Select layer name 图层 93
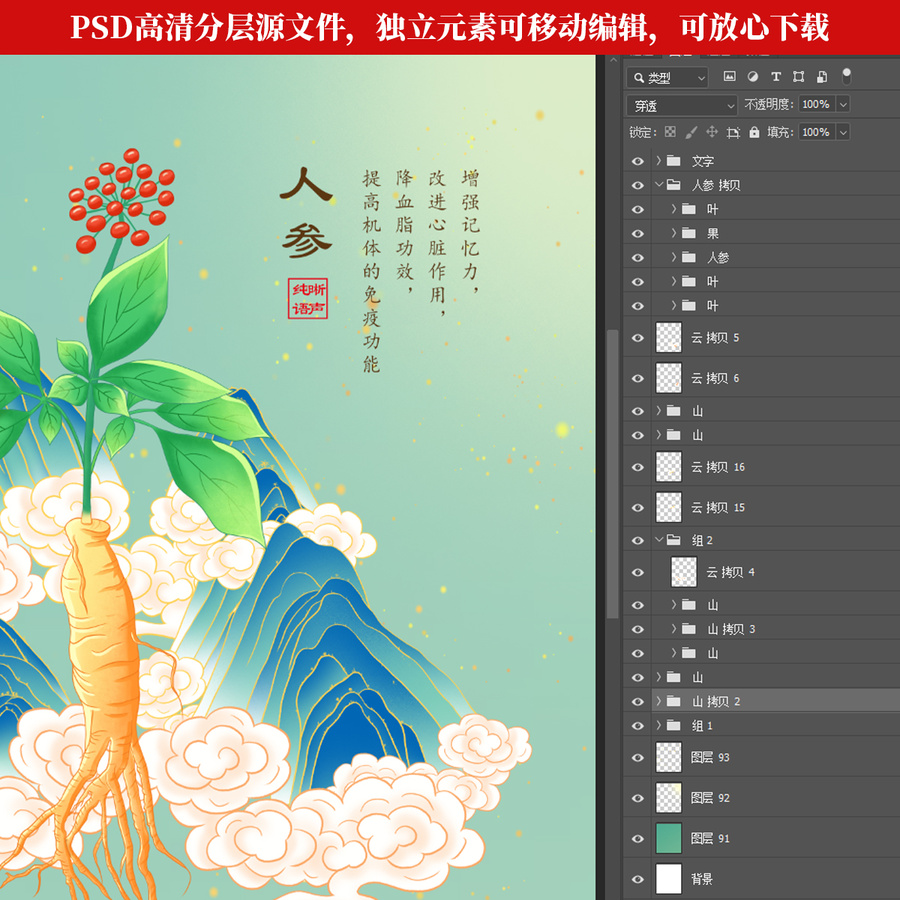 coord(710,758)
